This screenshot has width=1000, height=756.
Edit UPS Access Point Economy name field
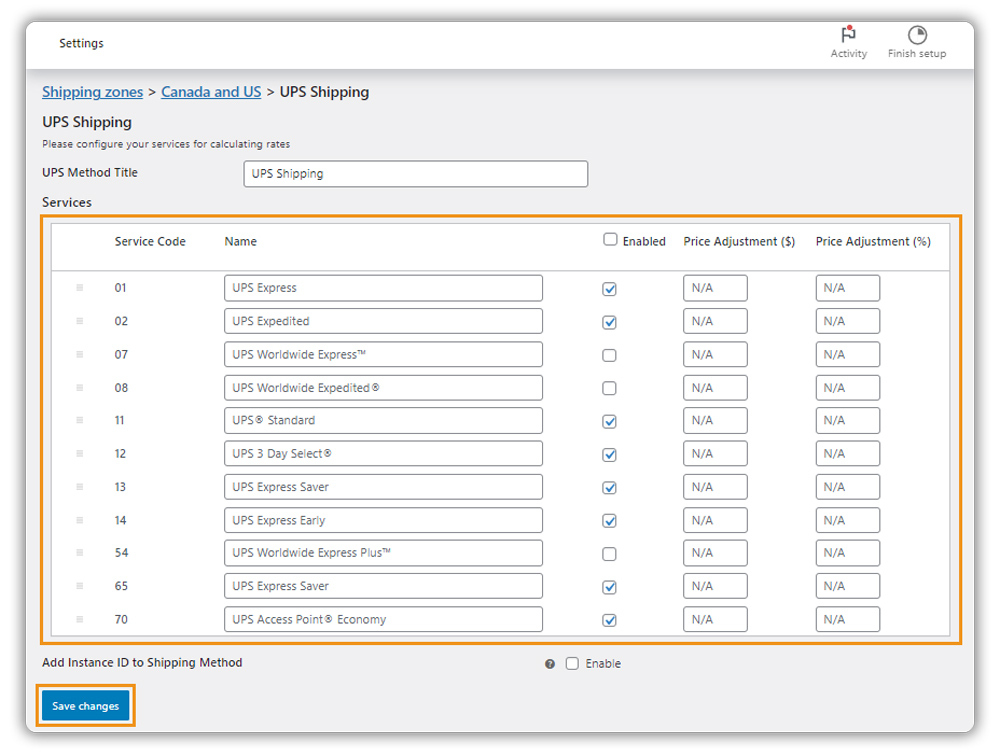pos(383,619)
